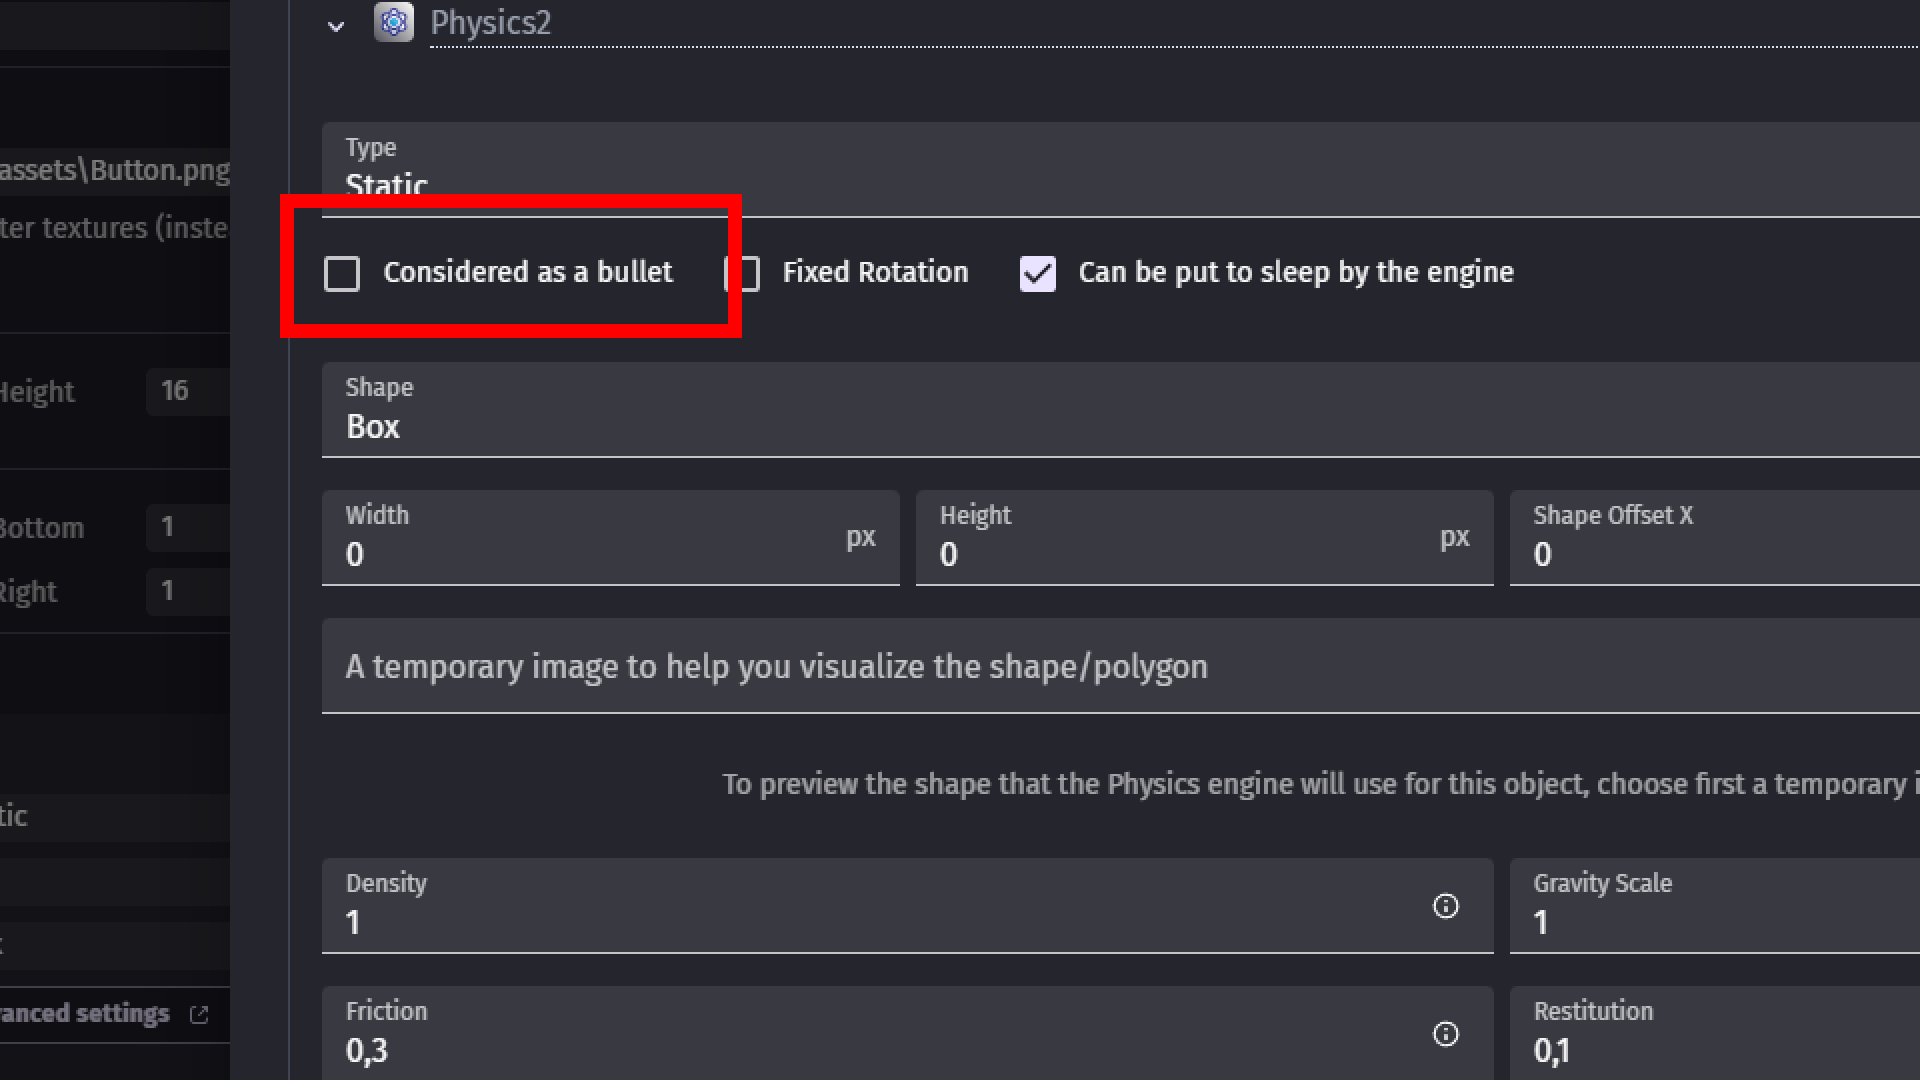The width and height of the screenshot is (1920, 1080).
Task: Click the info icon in Friction field
Action: [1445, 1034]
